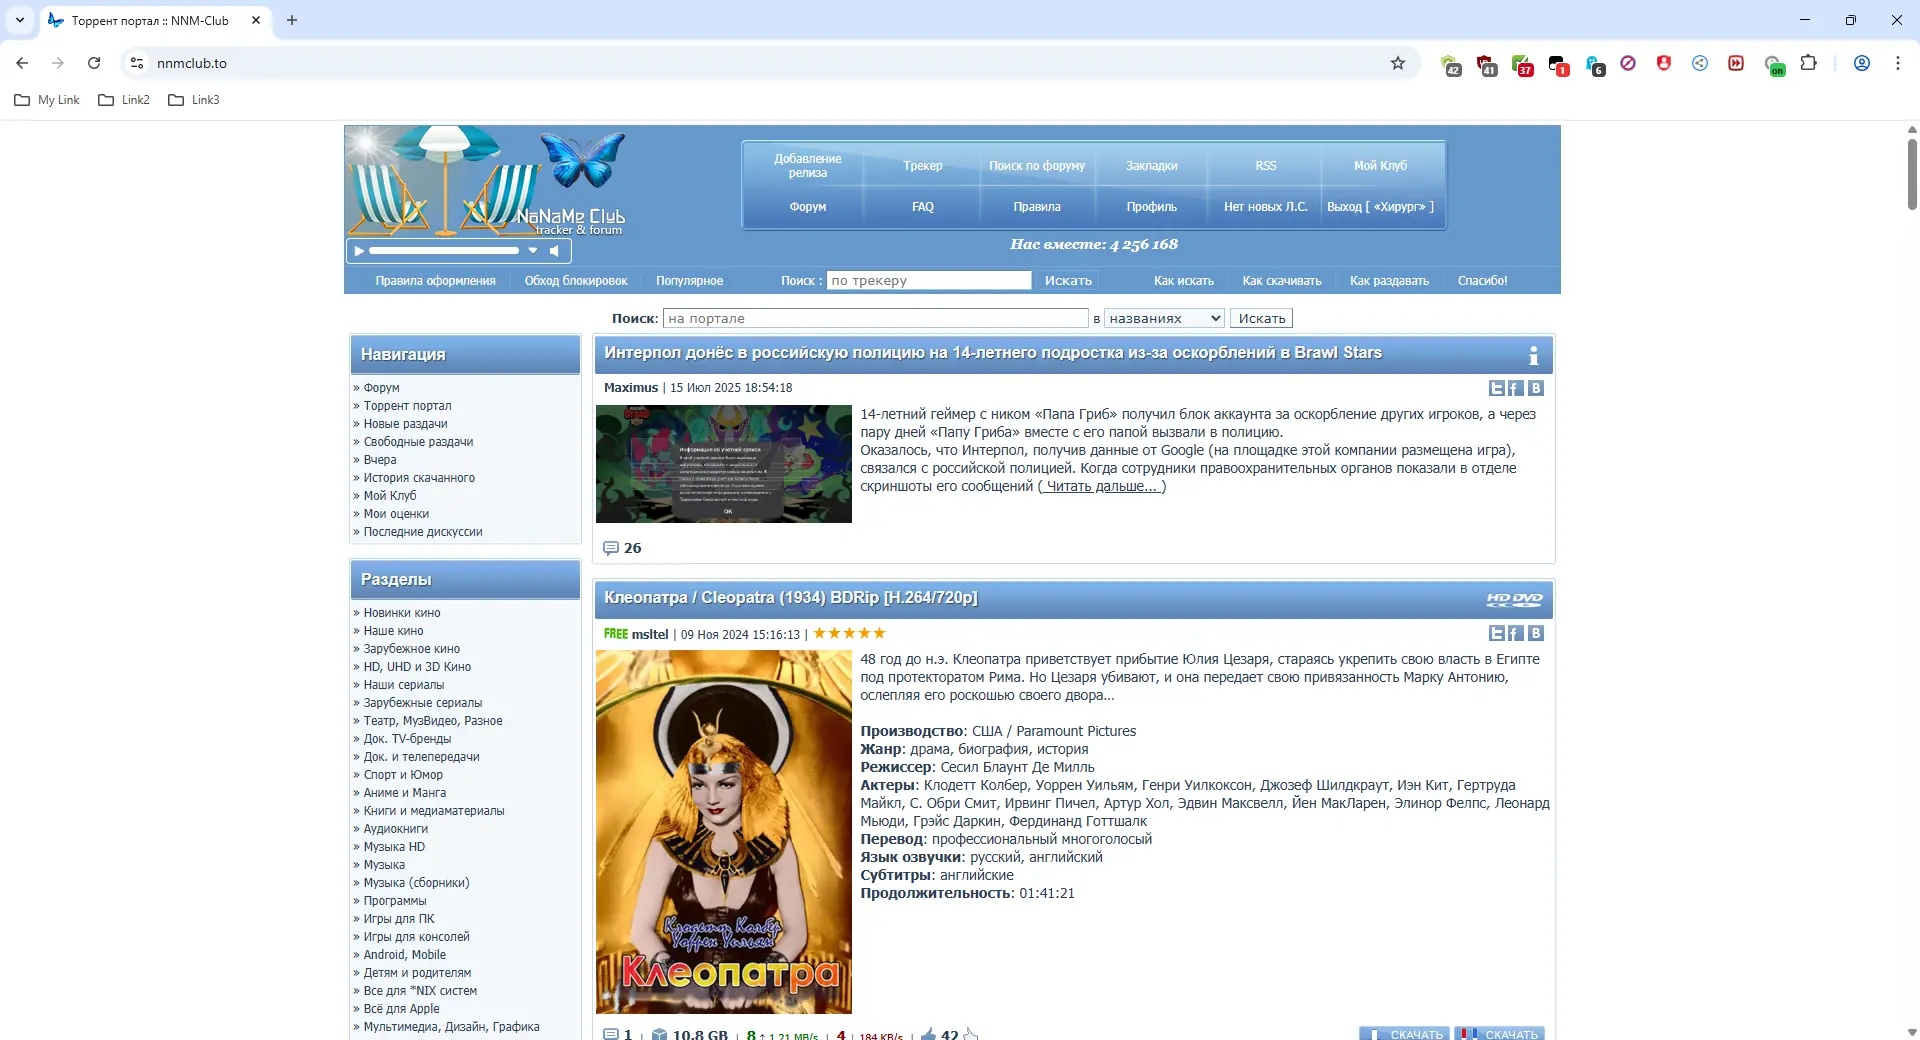Open a new browser tab
1920x1040 pixels.
pyautogui.click(x=292, y=20)
